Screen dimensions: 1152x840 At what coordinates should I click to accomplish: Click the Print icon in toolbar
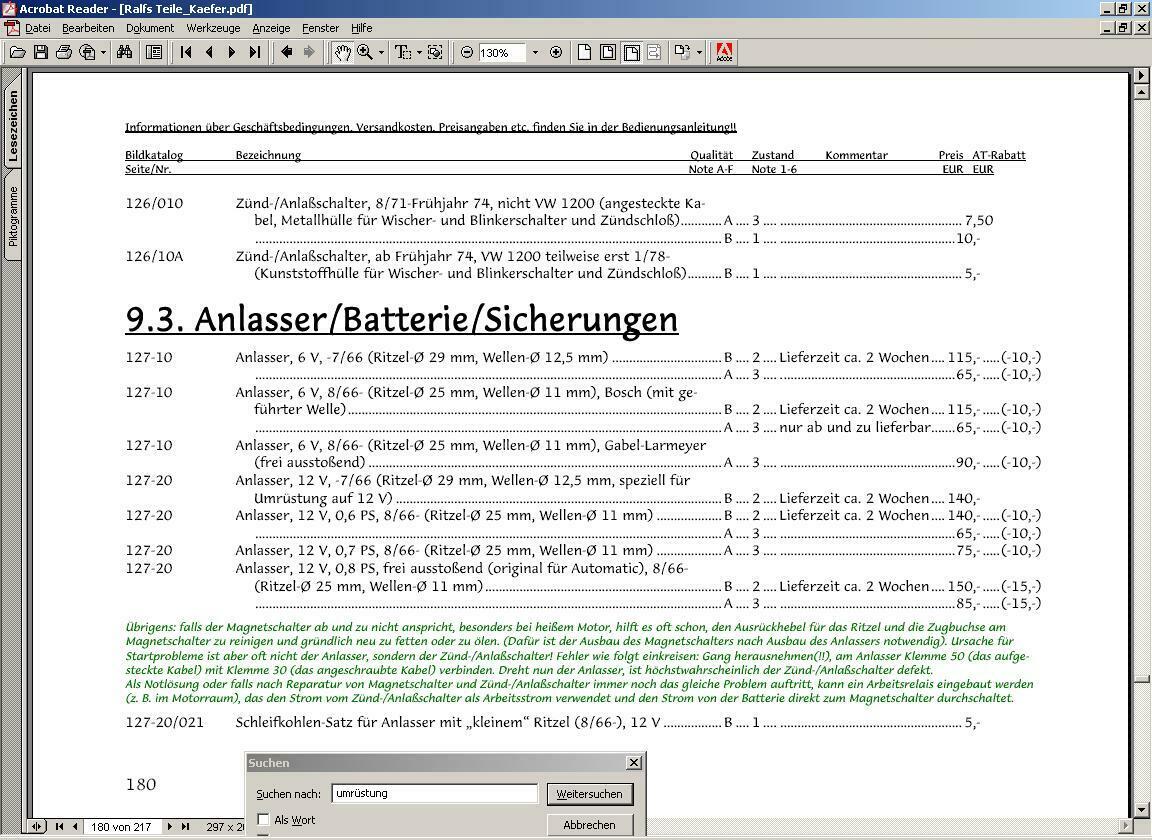[x=64, y=52]
